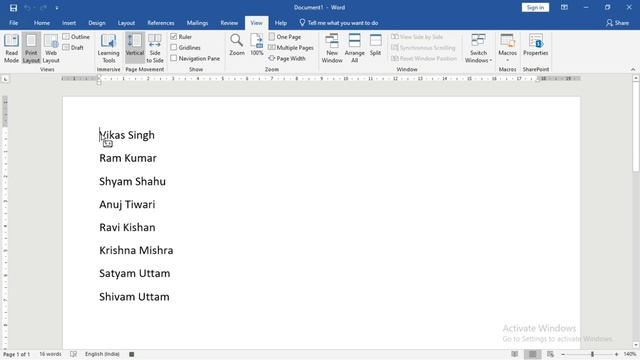
Task: Open a New Window
Action: [x=332, y=48]
